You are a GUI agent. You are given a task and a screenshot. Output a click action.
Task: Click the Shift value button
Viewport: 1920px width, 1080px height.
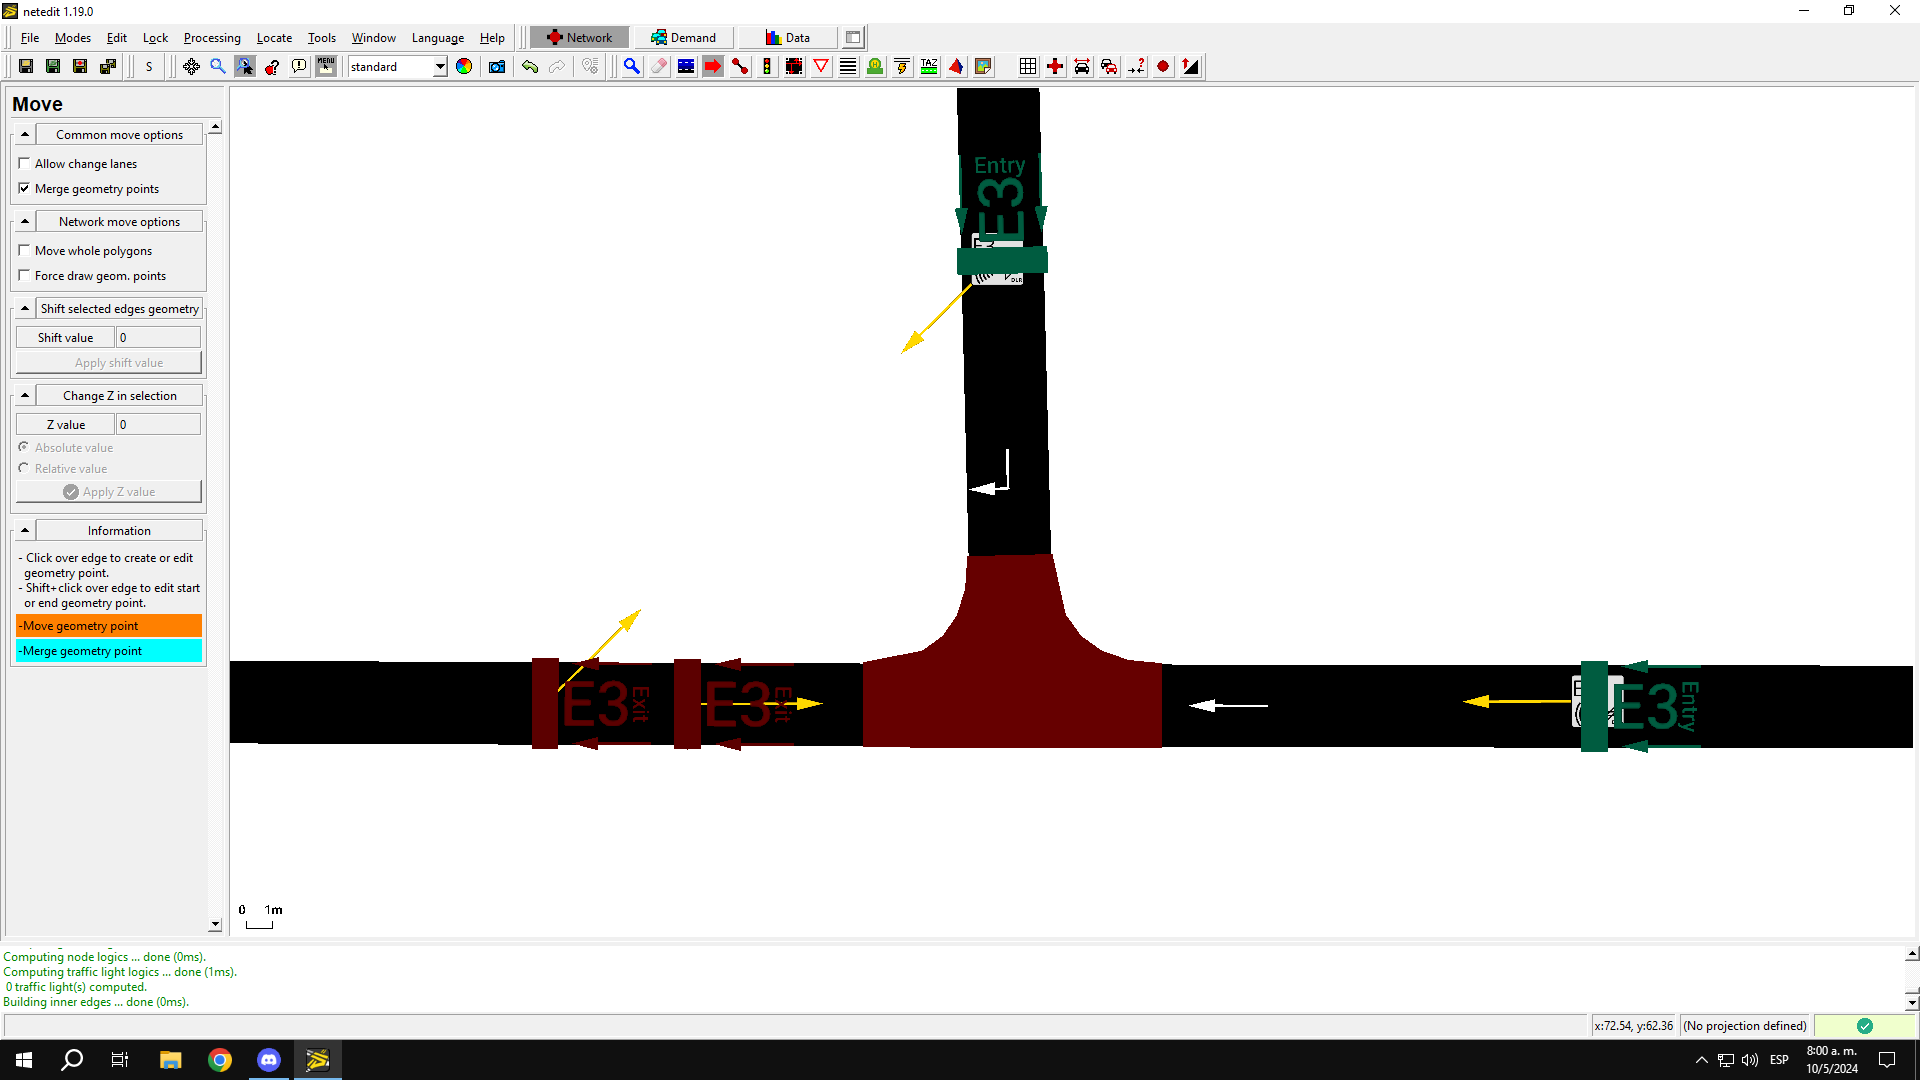(x=65, y=338)
